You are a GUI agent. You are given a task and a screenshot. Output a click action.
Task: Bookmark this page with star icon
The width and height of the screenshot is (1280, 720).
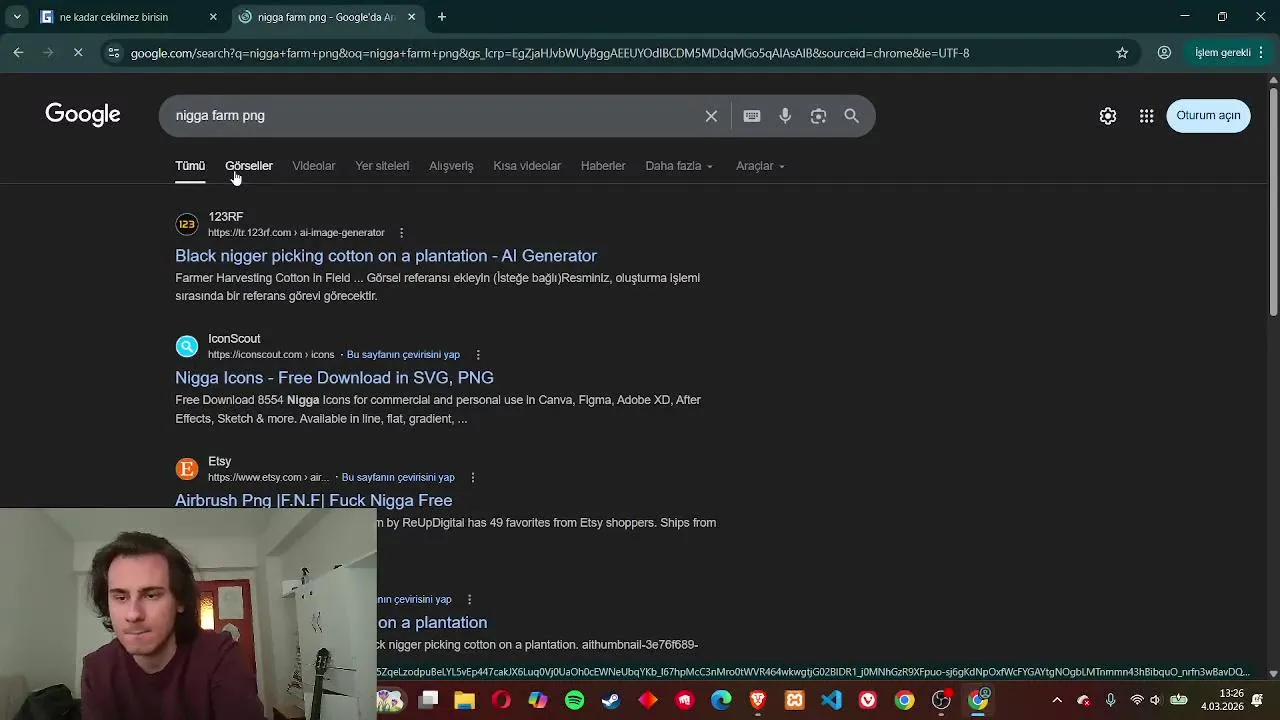[1122, 53]
